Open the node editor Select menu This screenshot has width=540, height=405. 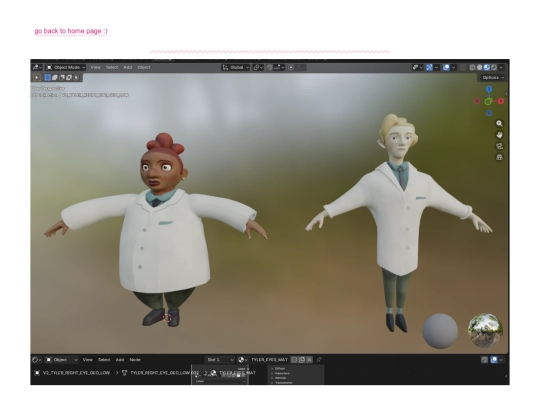click(104, 360)
